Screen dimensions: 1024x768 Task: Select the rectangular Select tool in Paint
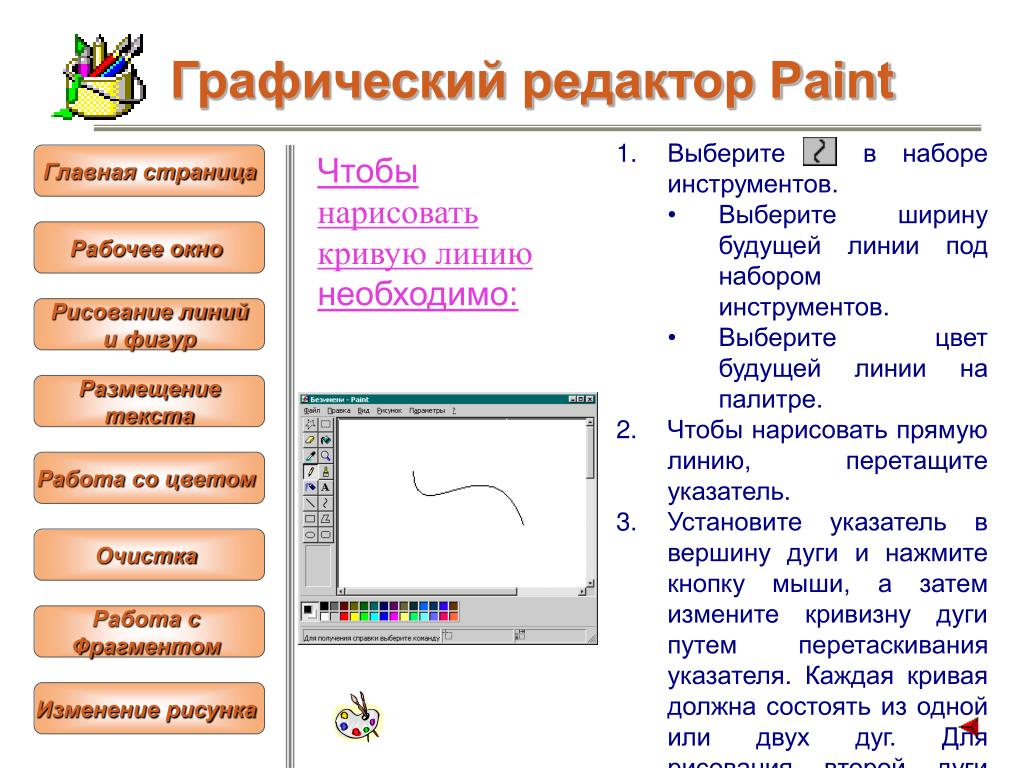[x=325, y=424]
